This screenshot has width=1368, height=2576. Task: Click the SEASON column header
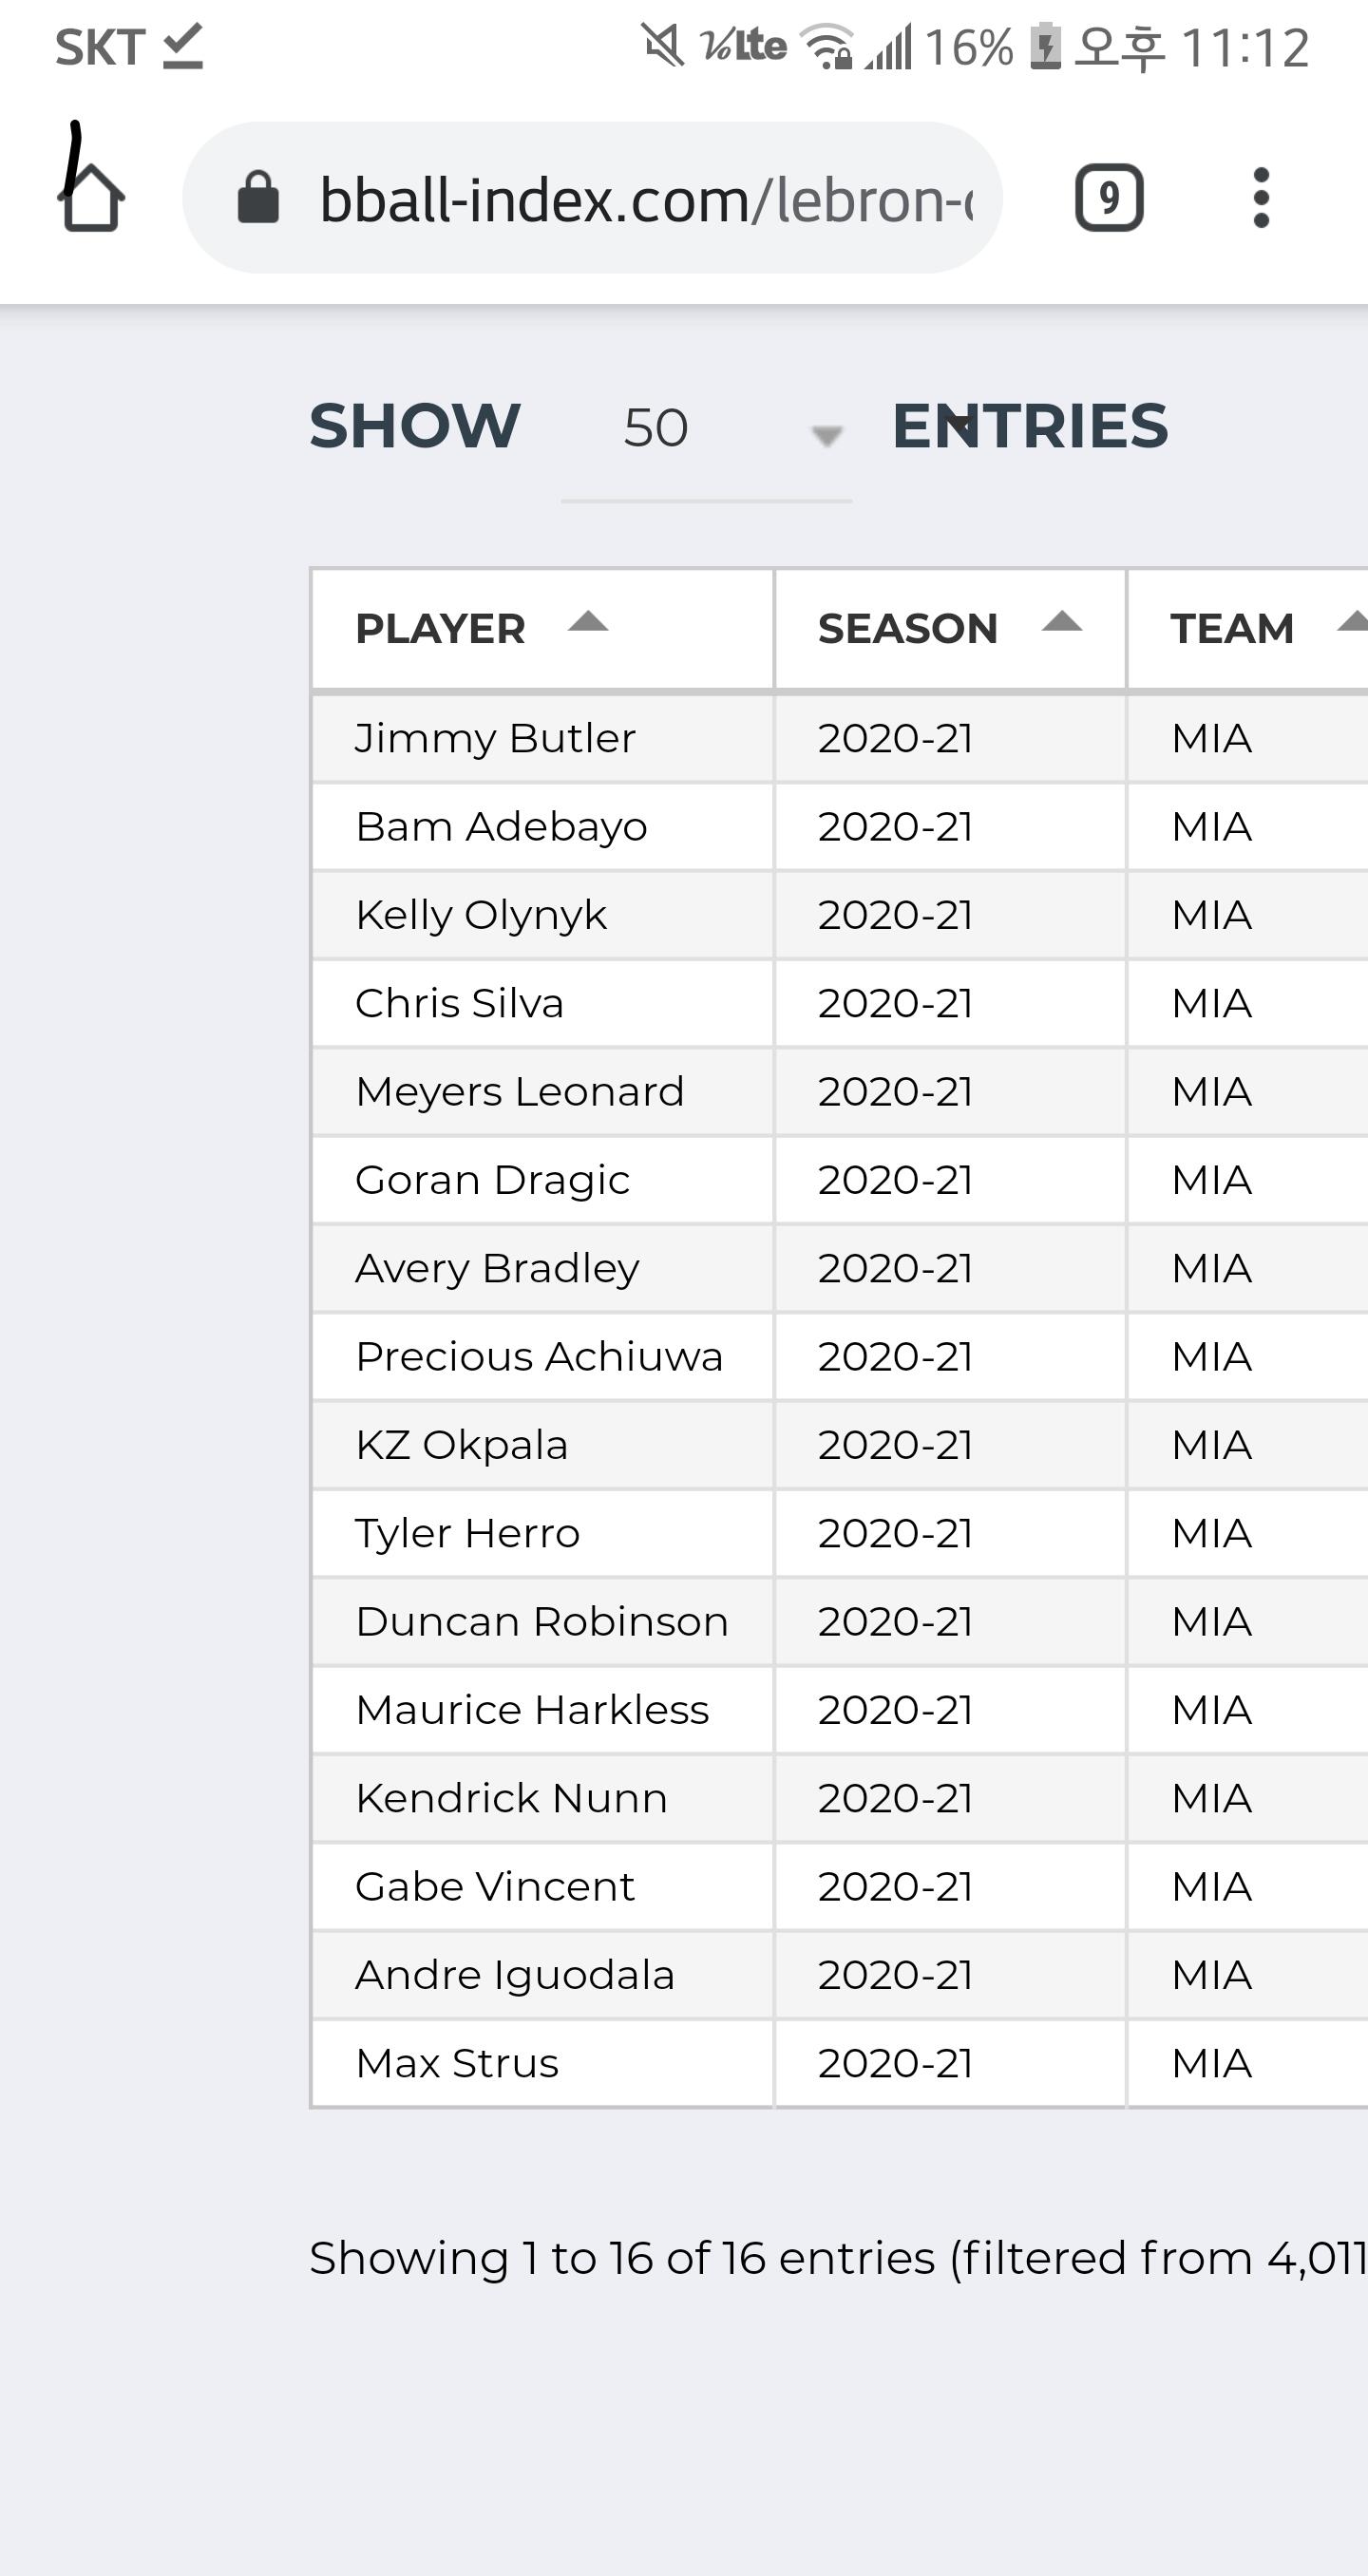(907, 629)
